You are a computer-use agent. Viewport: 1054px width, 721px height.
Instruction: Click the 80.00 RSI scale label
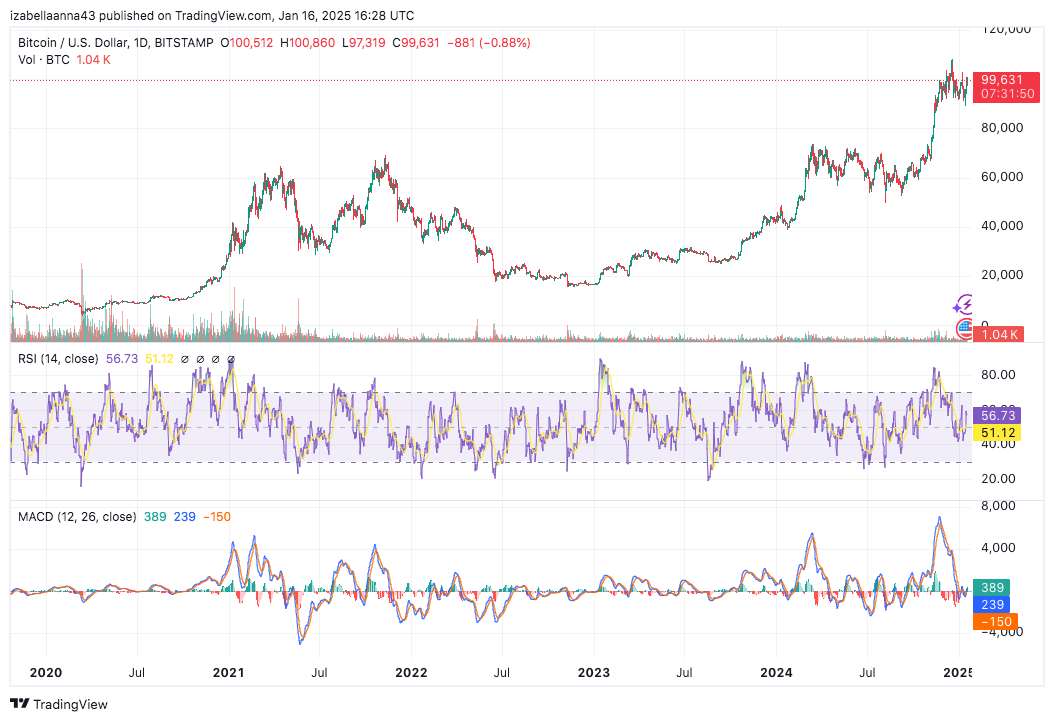point(998,375)
